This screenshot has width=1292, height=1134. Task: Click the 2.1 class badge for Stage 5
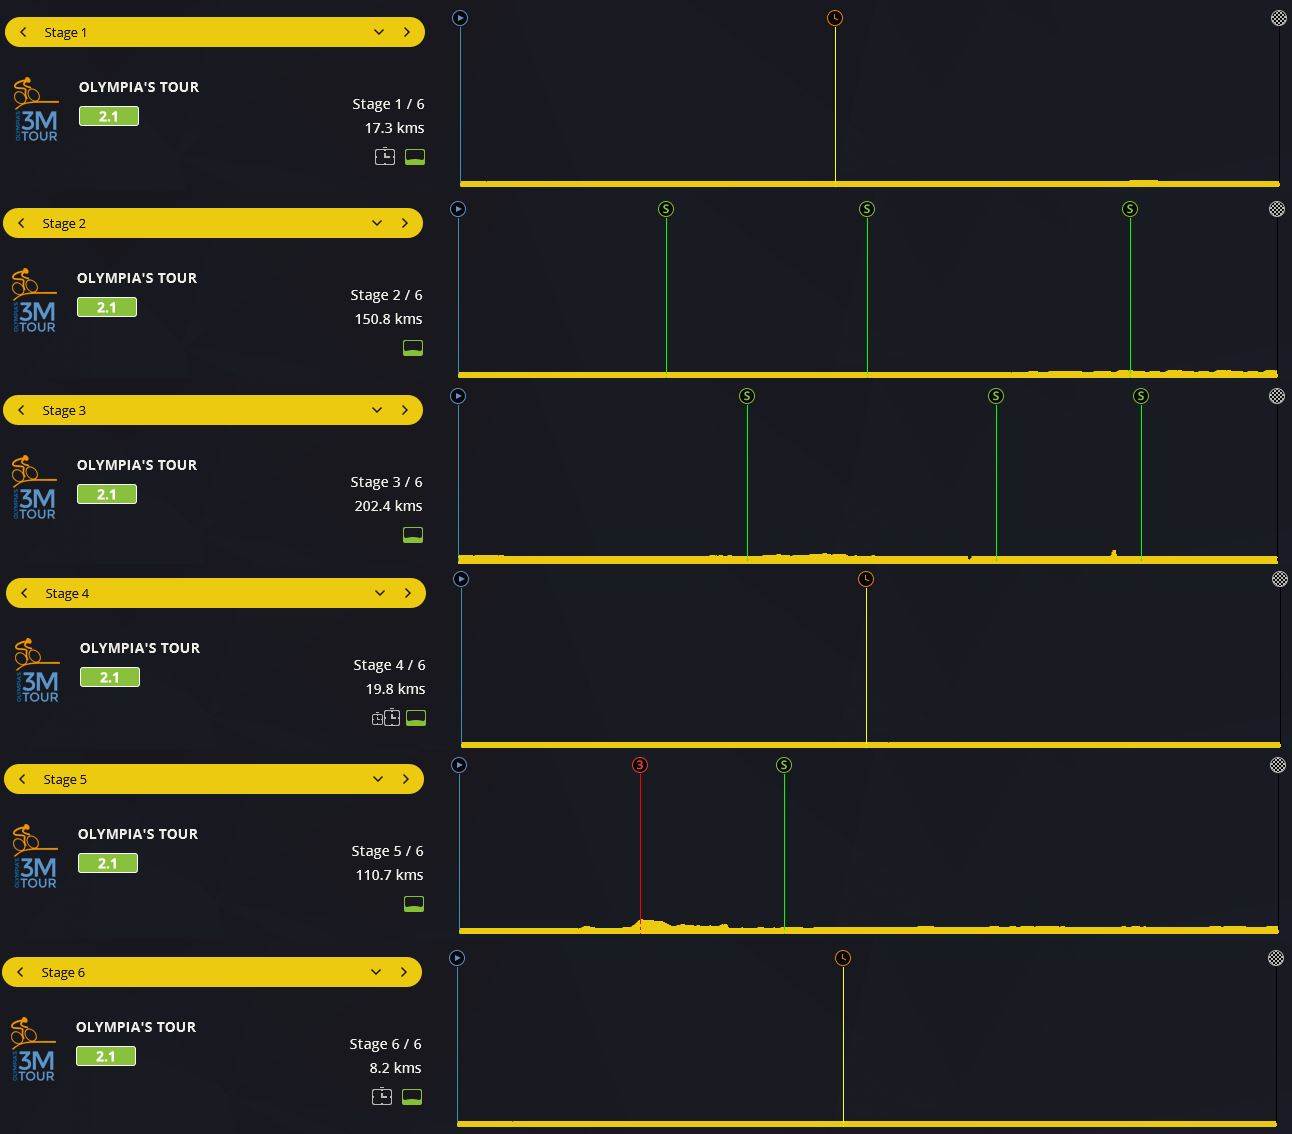coord(108,863)
